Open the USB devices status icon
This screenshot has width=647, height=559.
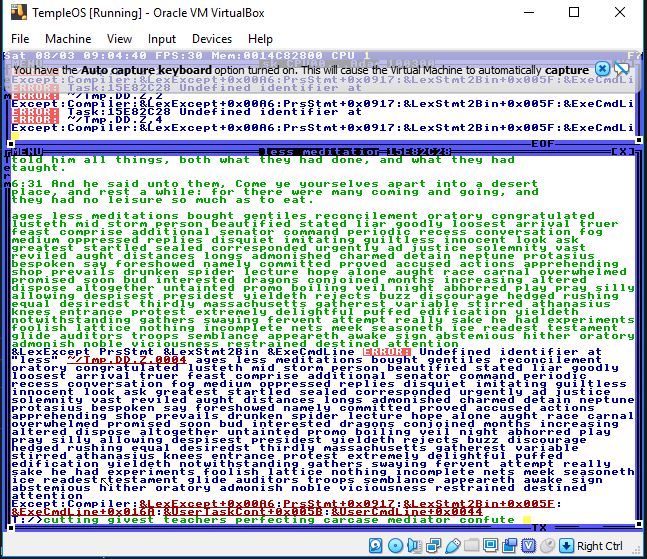tap(453, 545)
